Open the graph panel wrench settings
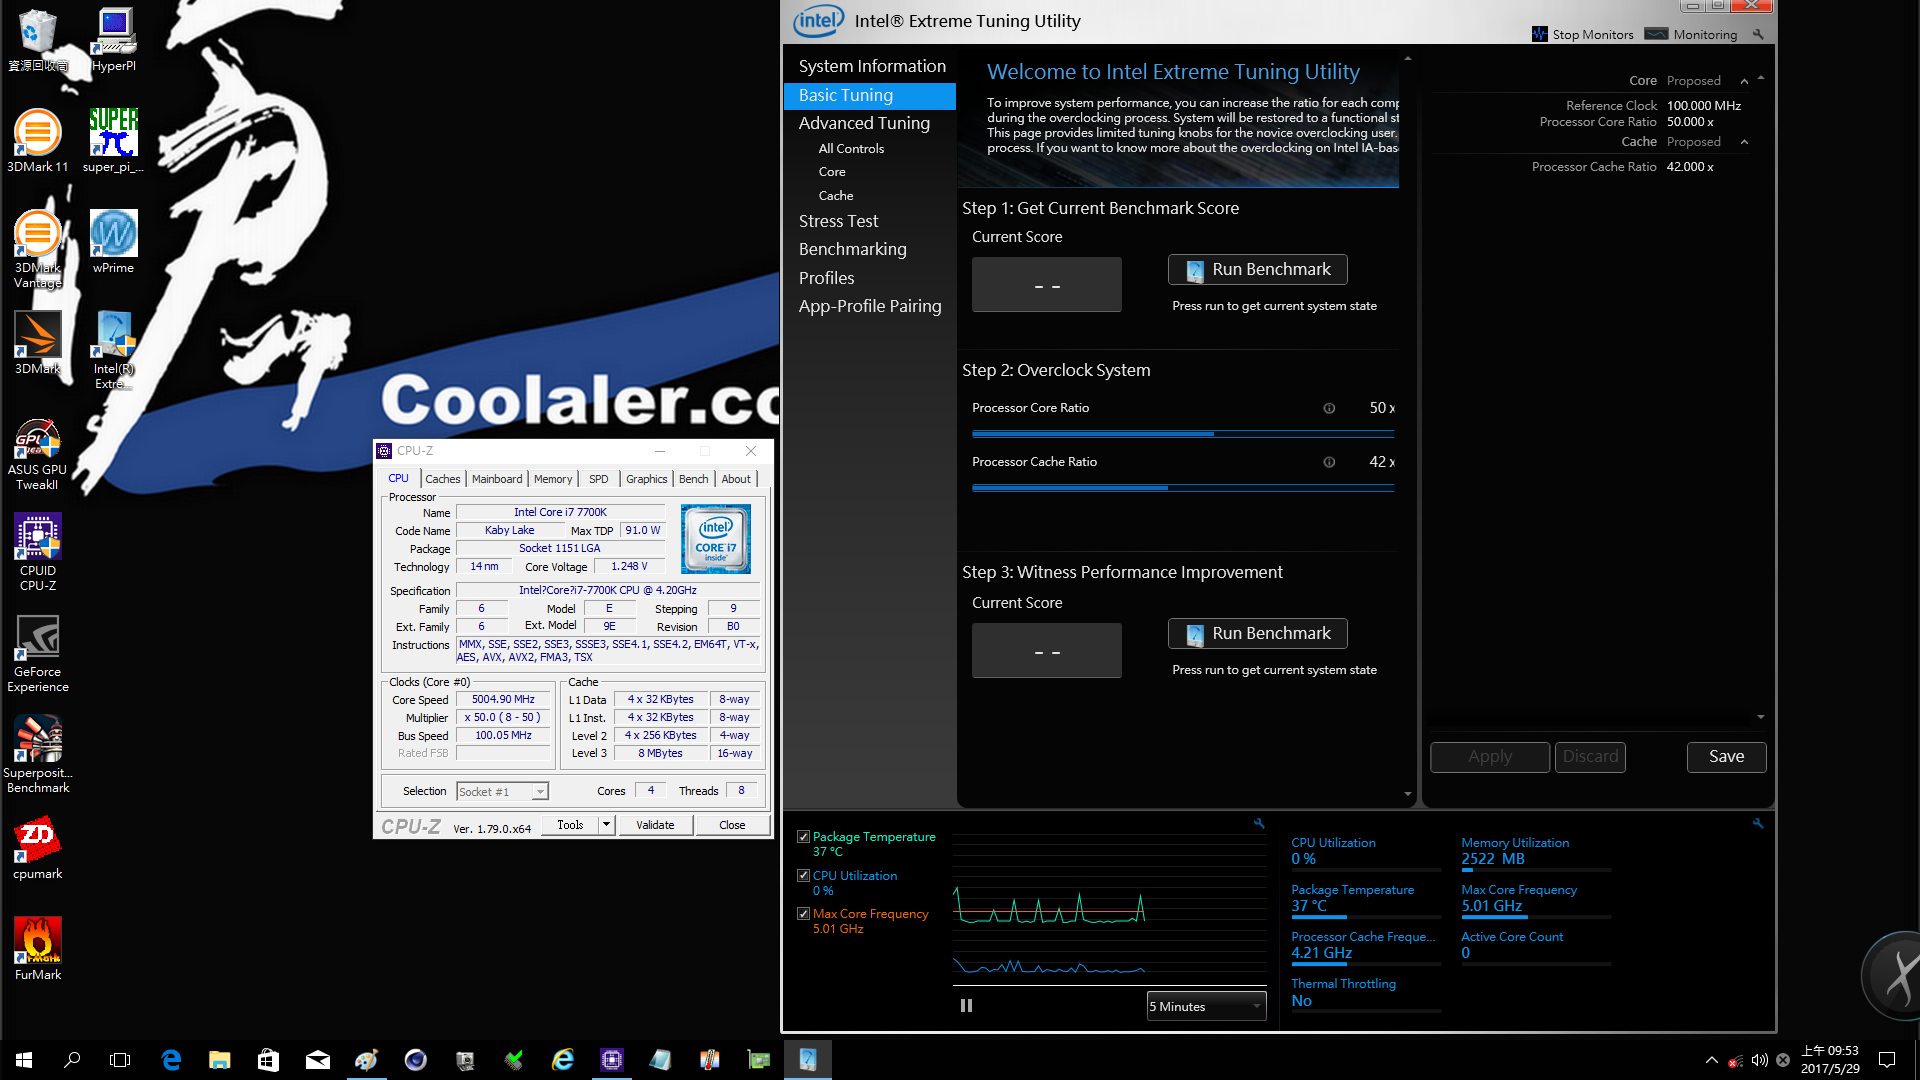This screenshot has height=1080, width=1920. click(x=1259, y=823)
